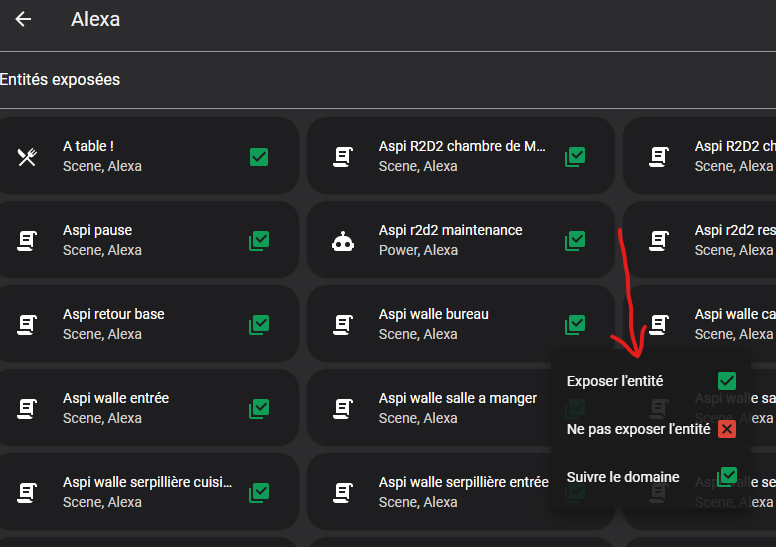Click the script icon of Aspi retour base

tap(27, 325)
